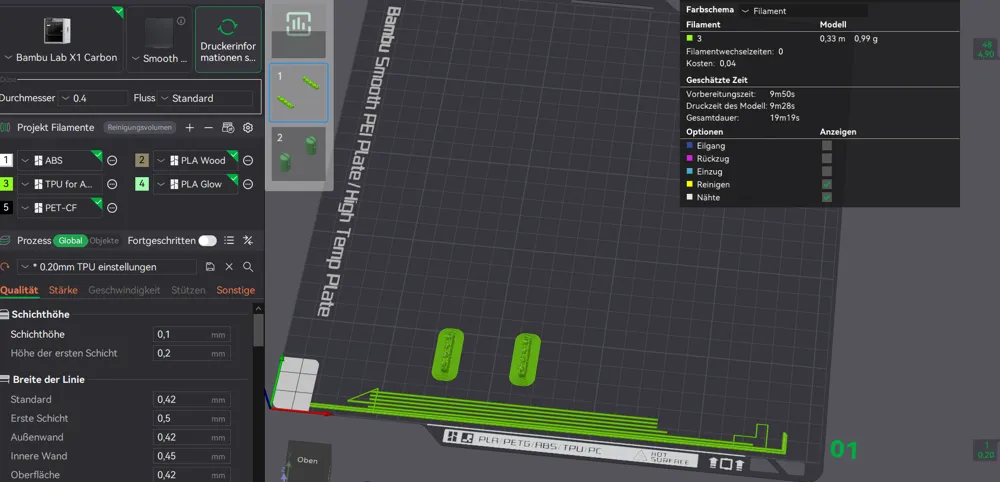Click the Innere Wand line width field
Viewport: 1000px width, 482px height.
click(191, 456)
